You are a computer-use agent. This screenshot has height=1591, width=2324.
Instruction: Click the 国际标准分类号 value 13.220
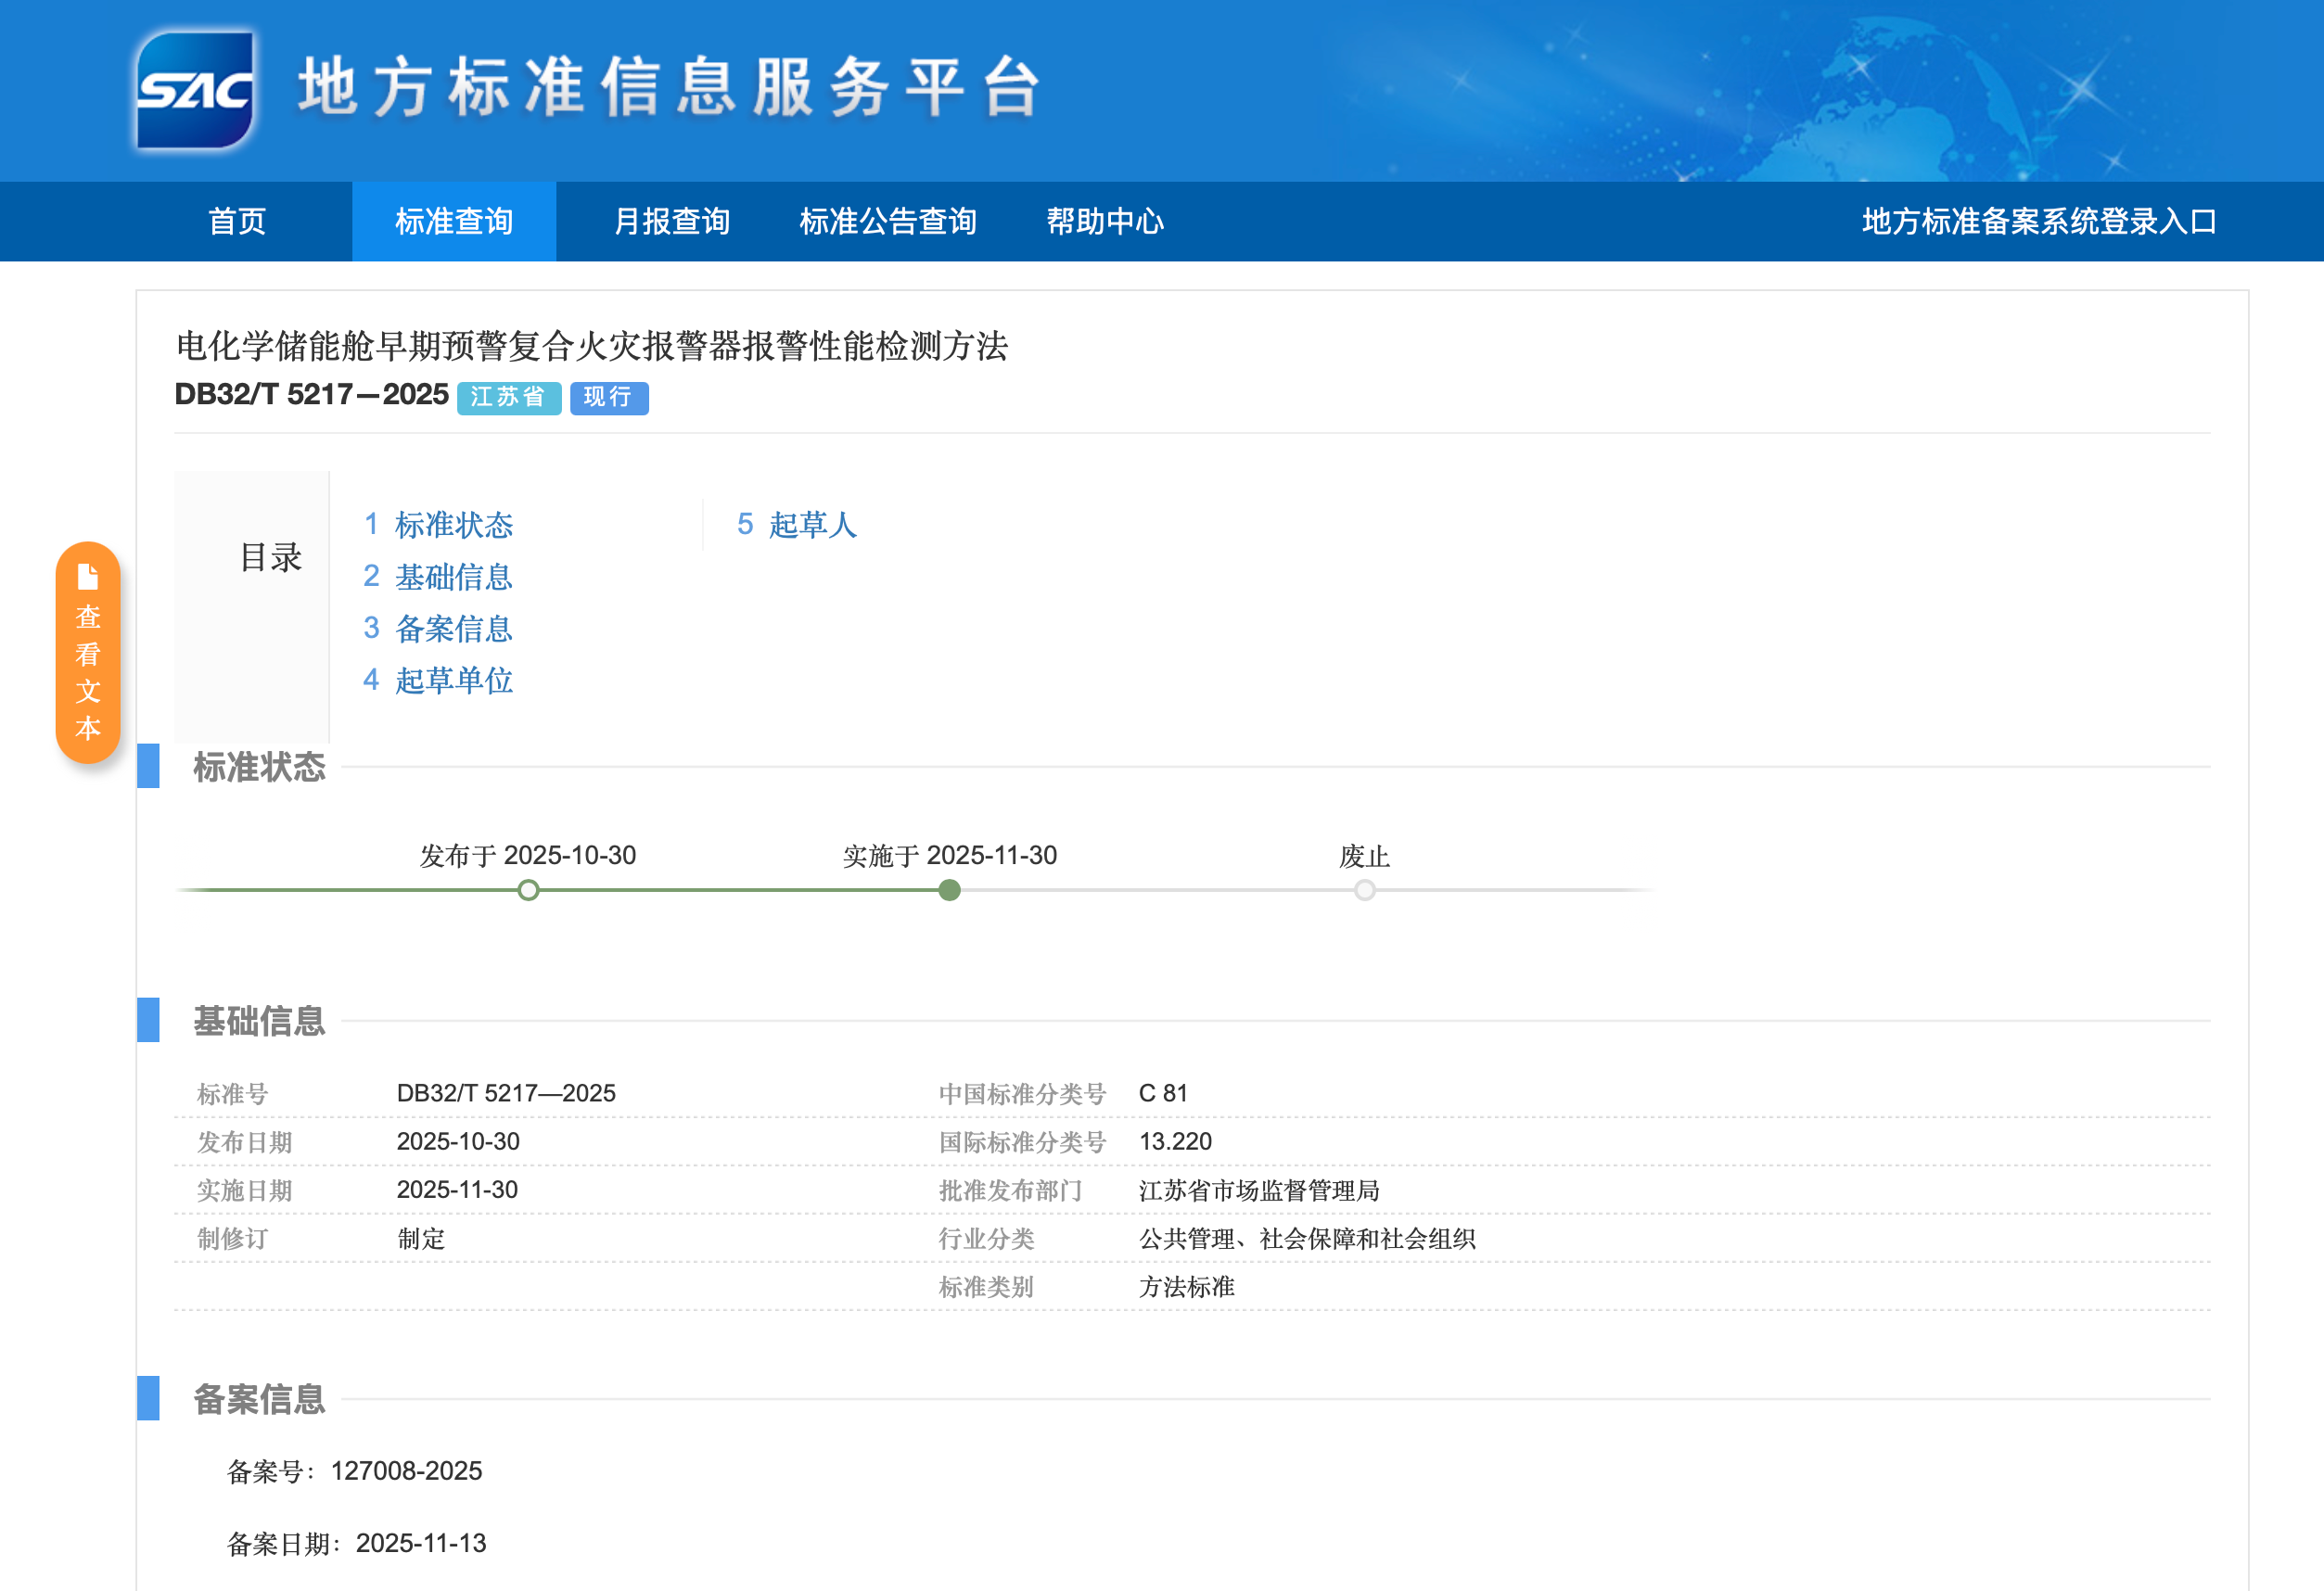1175,1141
